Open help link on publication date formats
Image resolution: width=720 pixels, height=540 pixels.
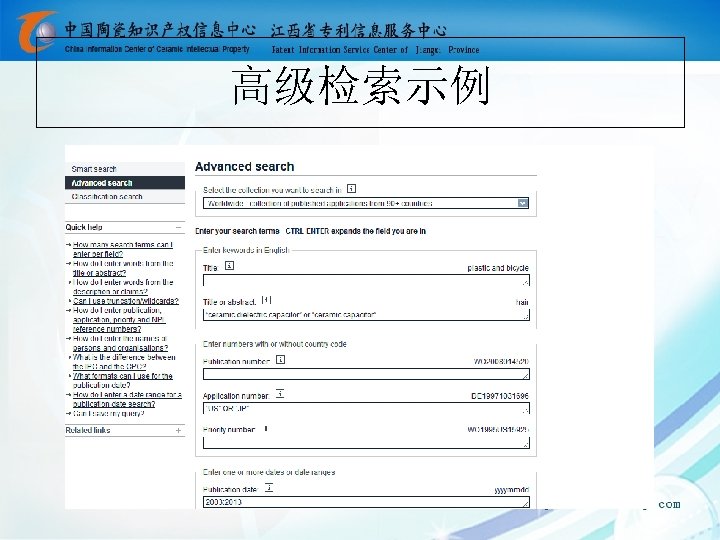click(x=122, y=381)
